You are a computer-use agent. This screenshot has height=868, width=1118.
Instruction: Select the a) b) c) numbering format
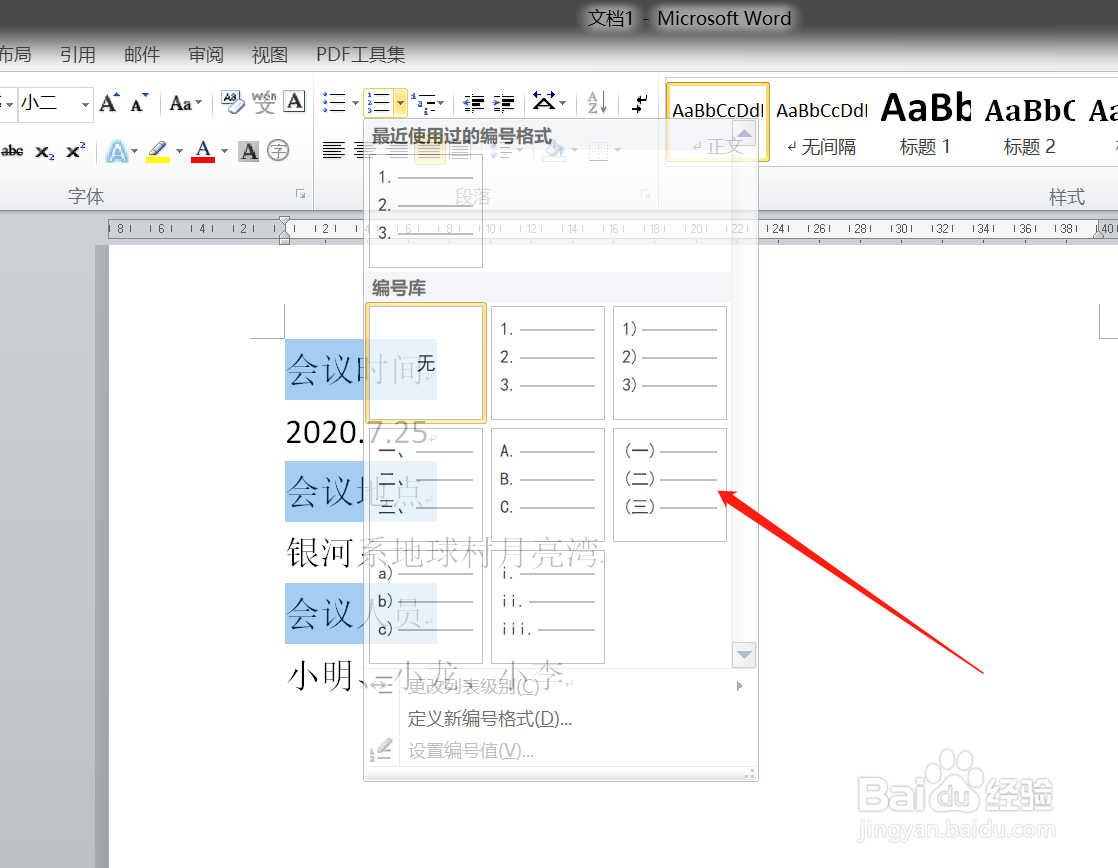click(426, 607)
